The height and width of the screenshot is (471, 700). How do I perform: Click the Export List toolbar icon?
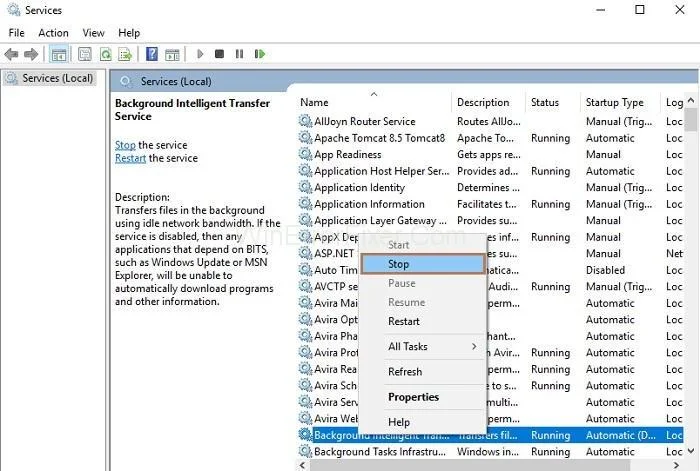(x=125, y=54)
